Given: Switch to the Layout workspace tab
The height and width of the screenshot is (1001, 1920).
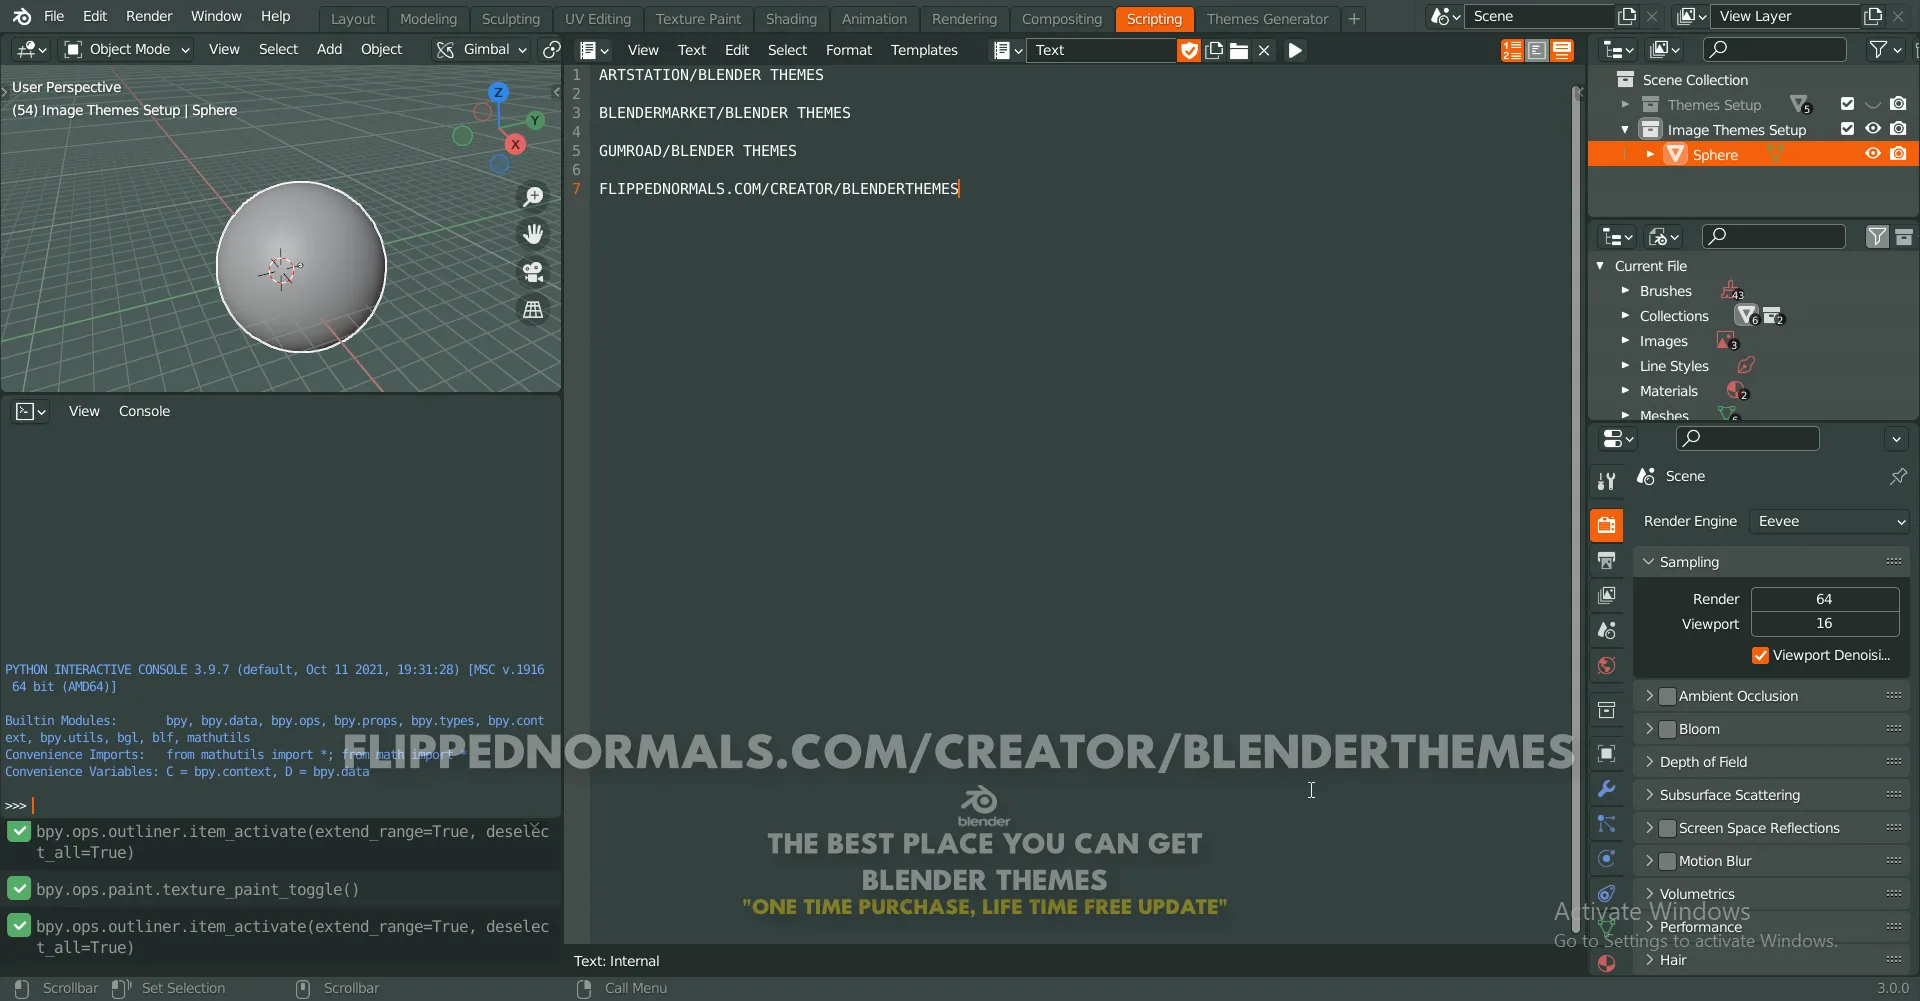Looking at the screenshot, I should pyautogui.click(x=352, y=18).
